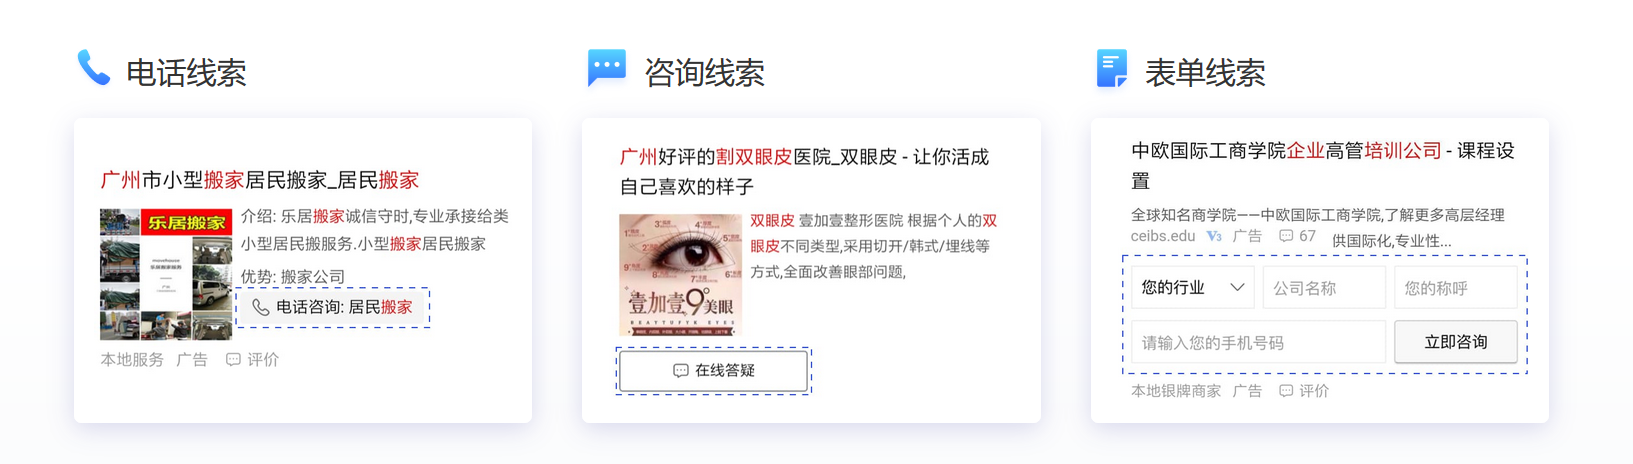Viewport: 1633px width, 464px height.
Task: Open the 您的行业 industry dropdown
Action: click(1193, 288)
